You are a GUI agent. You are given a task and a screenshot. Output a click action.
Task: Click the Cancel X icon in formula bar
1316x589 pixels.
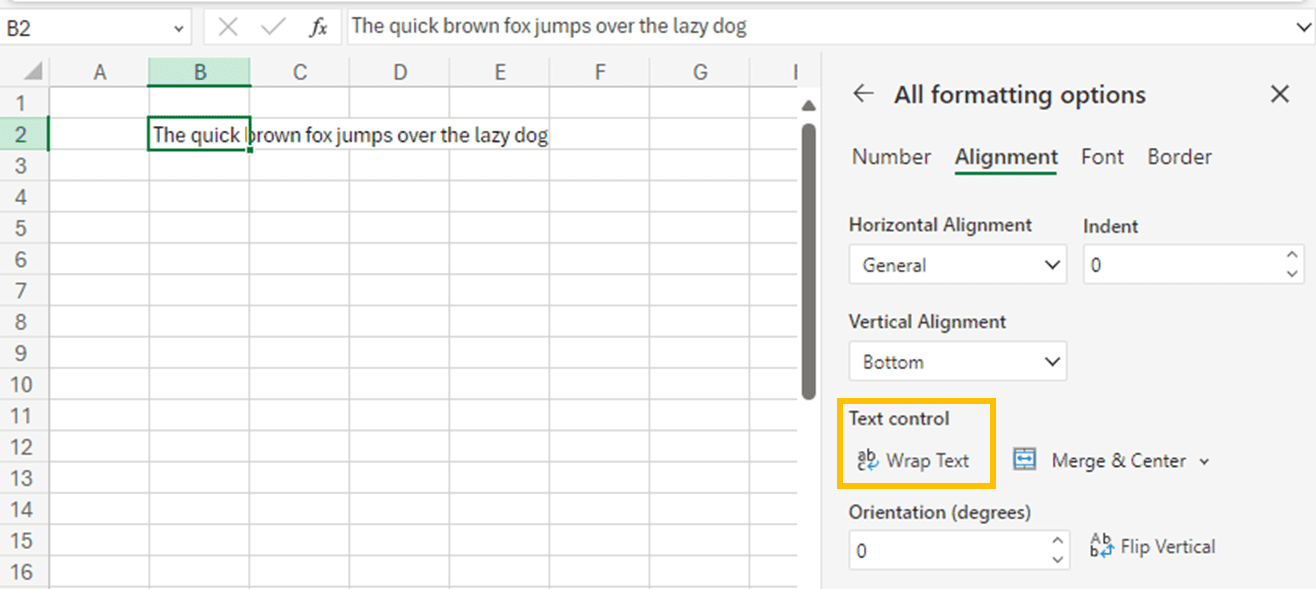tap(228, 28)
